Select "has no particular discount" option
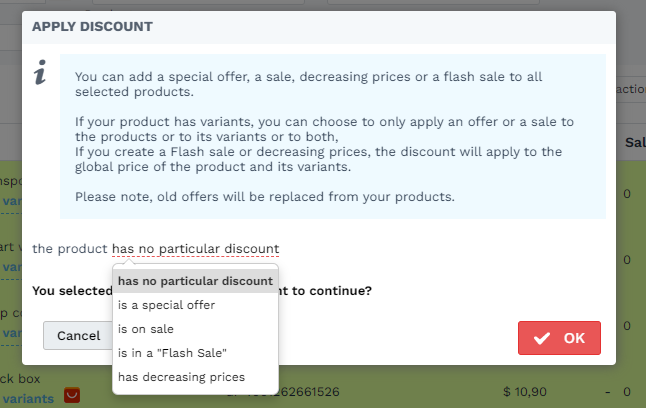Image resolution: width=646 pixels, height=408 pixels. coord(195,281)
